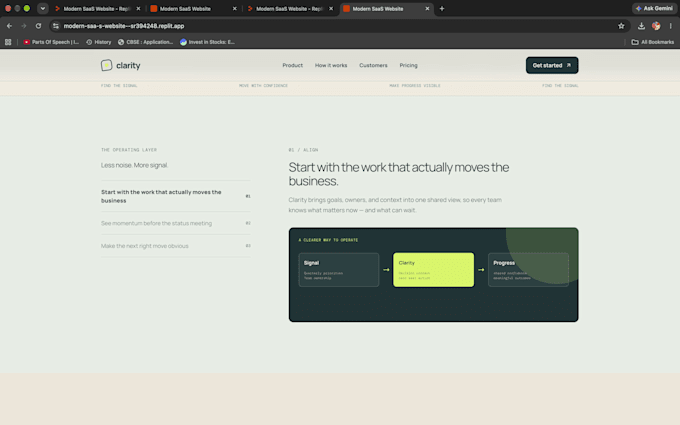Screen dimensions: 680x425
Task: Open the Invest in Stocks bookmark
Action: point(207,42)
